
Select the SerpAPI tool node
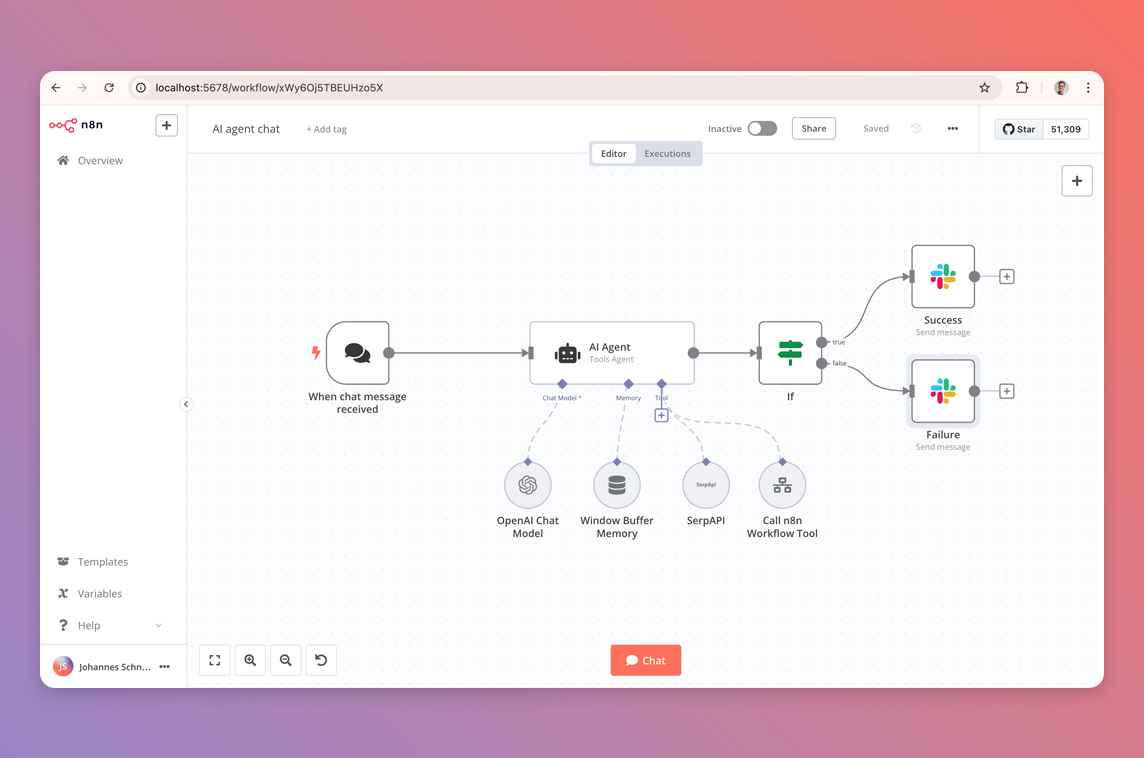[x=706, y=485]
